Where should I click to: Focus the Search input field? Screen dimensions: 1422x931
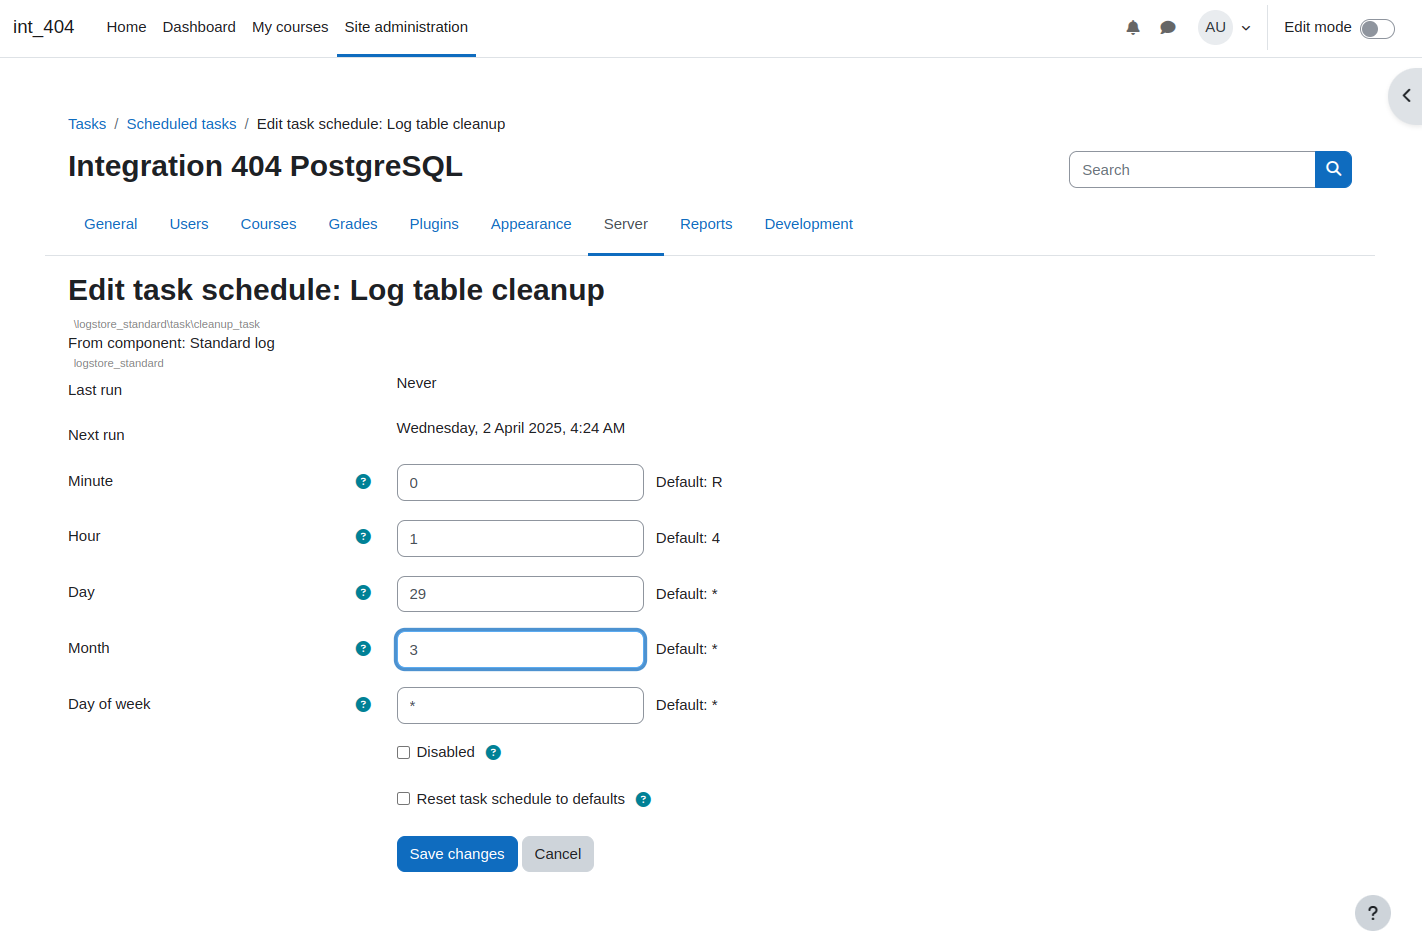click(1192, 170)
